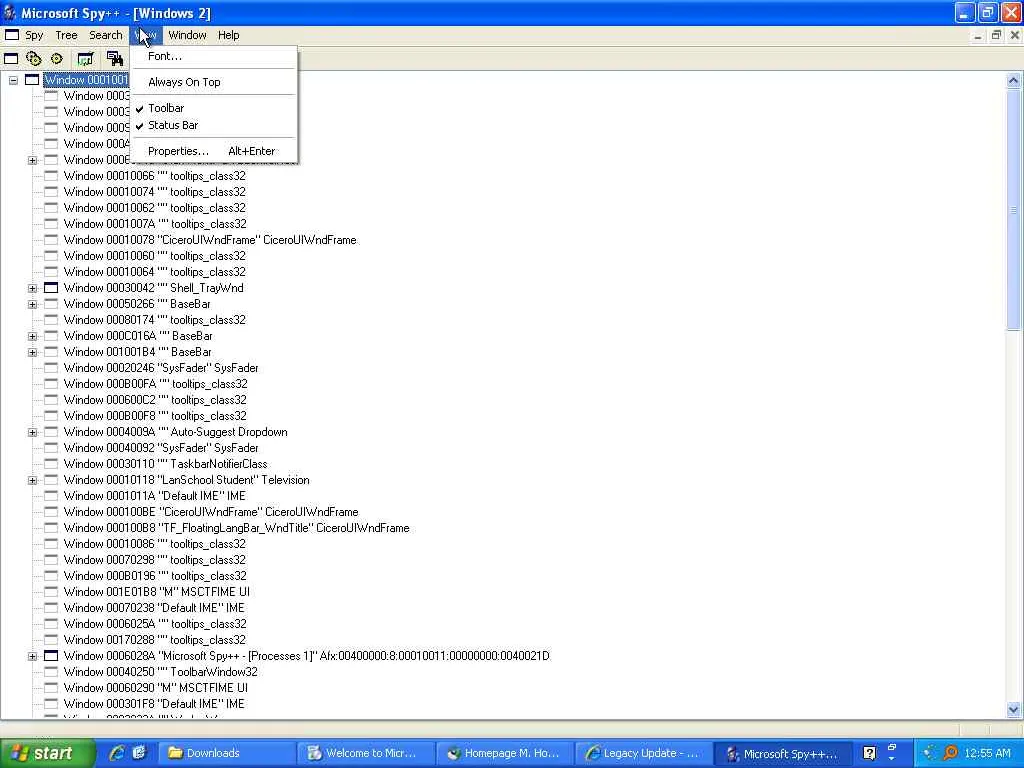Viewport: 1024px width, 768px height.
Task: Collapse the root Window 0001001 node
Action: 13,80
